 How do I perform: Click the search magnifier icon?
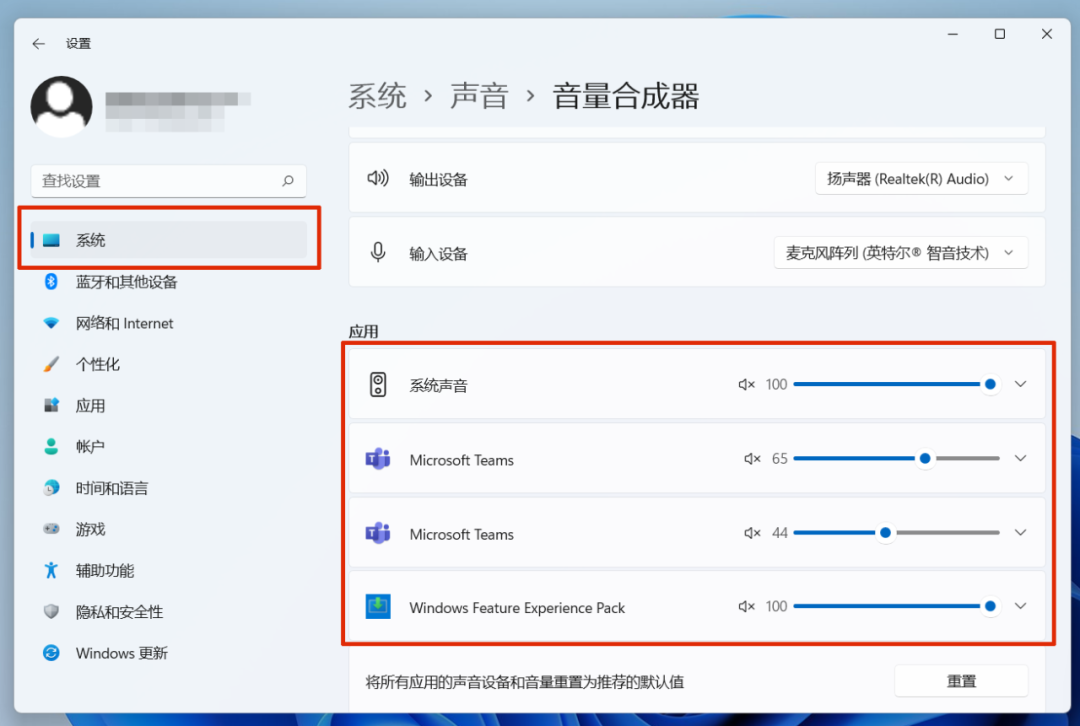(288, 180)
